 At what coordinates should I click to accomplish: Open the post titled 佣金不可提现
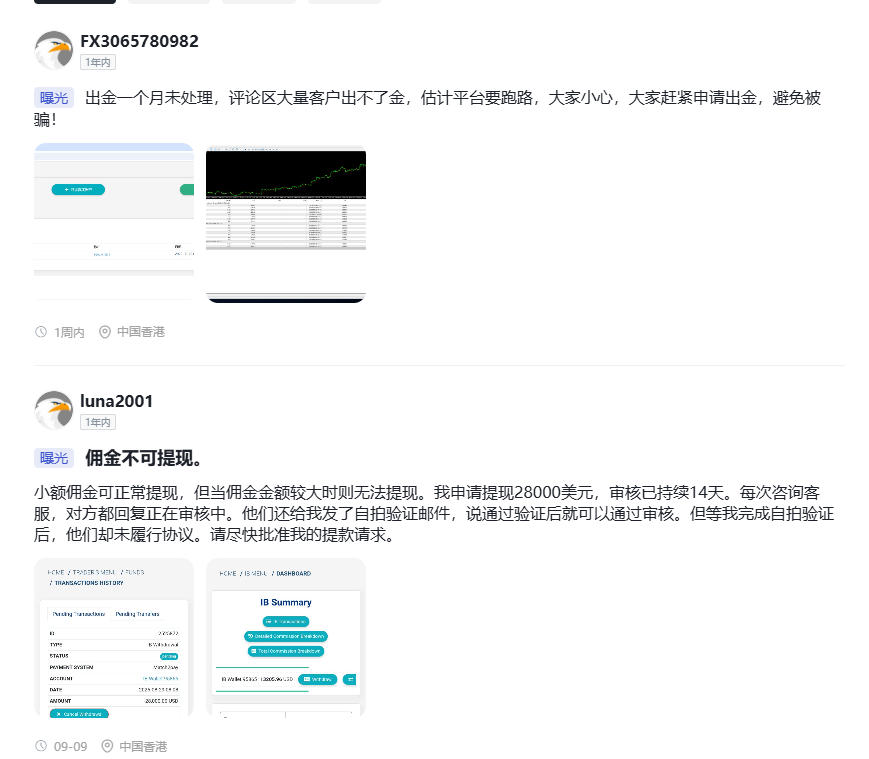point(144,458)
